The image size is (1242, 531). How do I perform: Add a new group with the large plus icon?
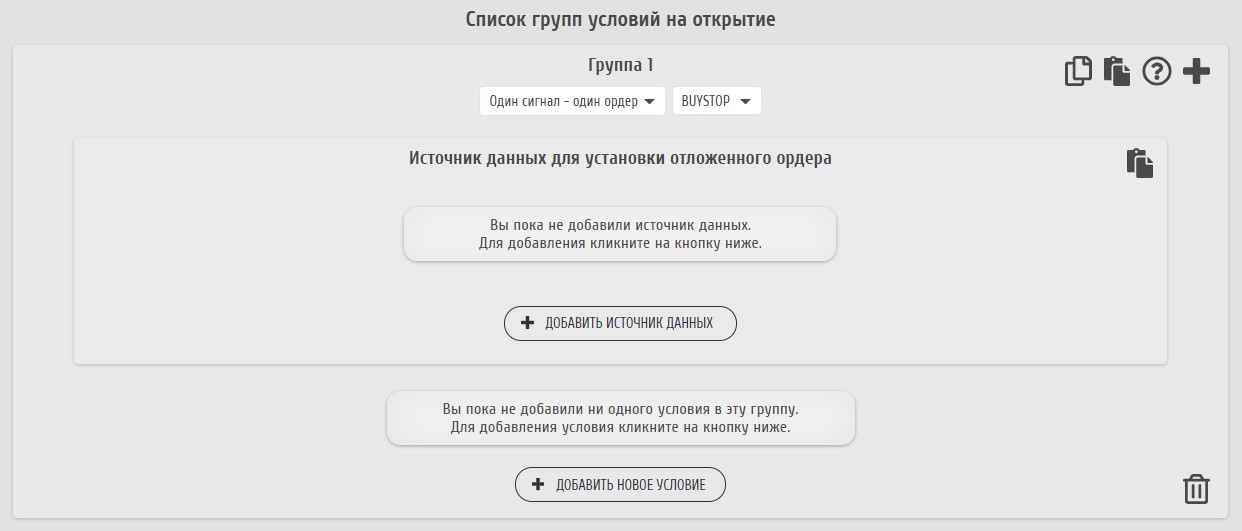coord(1196,71)
